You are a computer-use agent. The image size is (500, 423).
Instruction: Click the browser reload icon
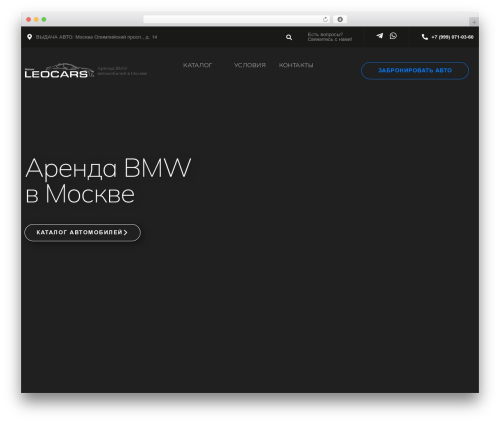click(x=325, y=20)
